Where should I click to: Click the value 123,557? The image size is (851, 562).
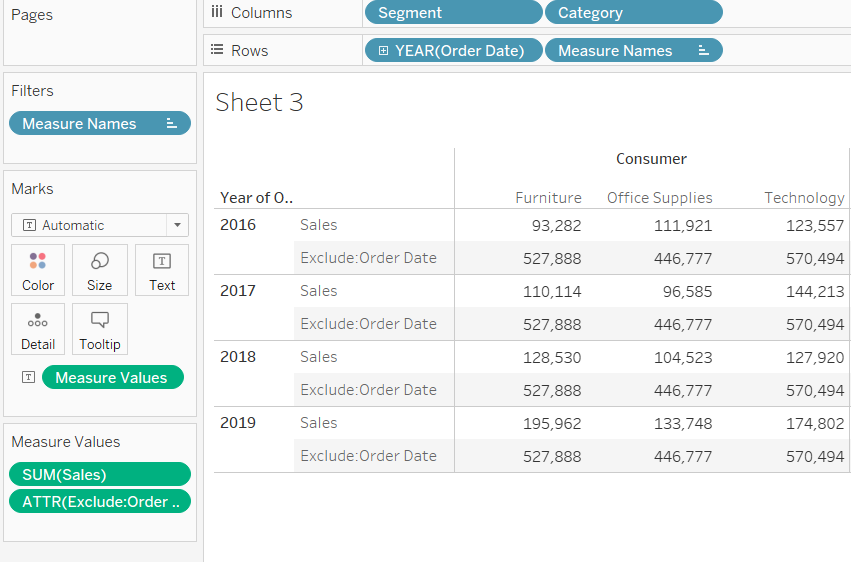(815, 226)
